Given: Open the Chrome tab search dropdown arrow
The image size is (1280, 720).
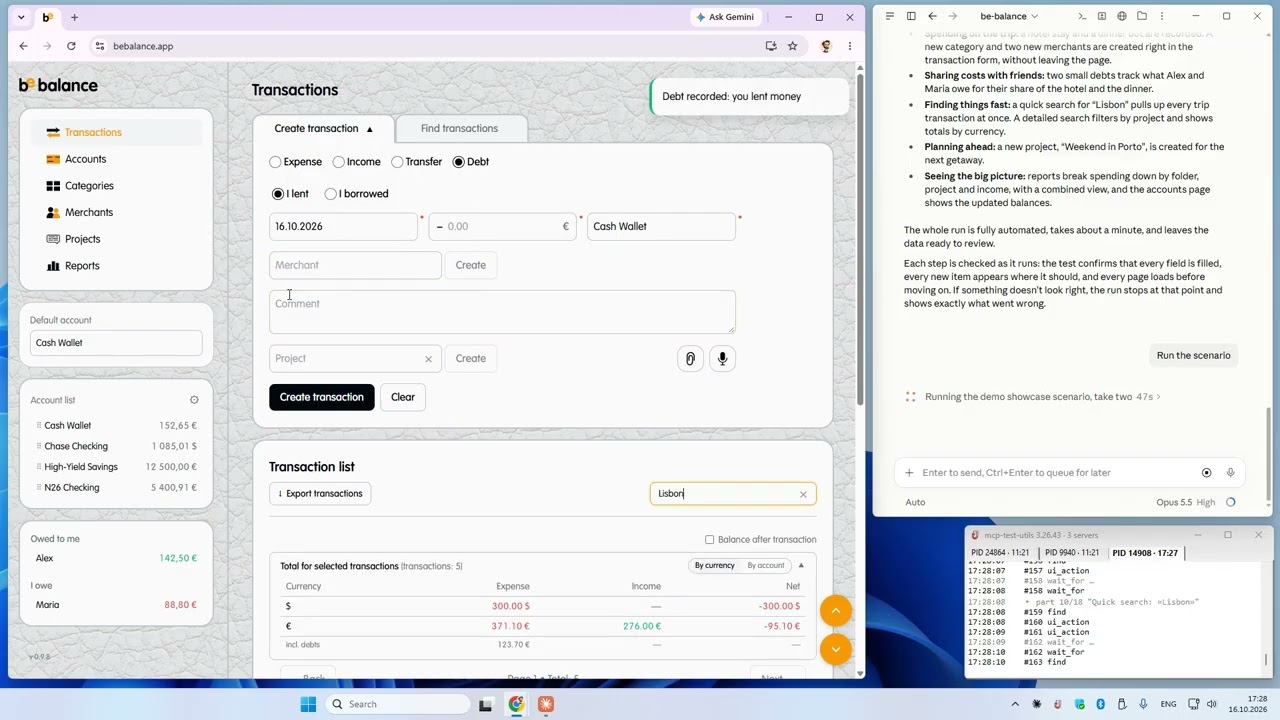Looking at the screenshot, I should click(21, 17).
